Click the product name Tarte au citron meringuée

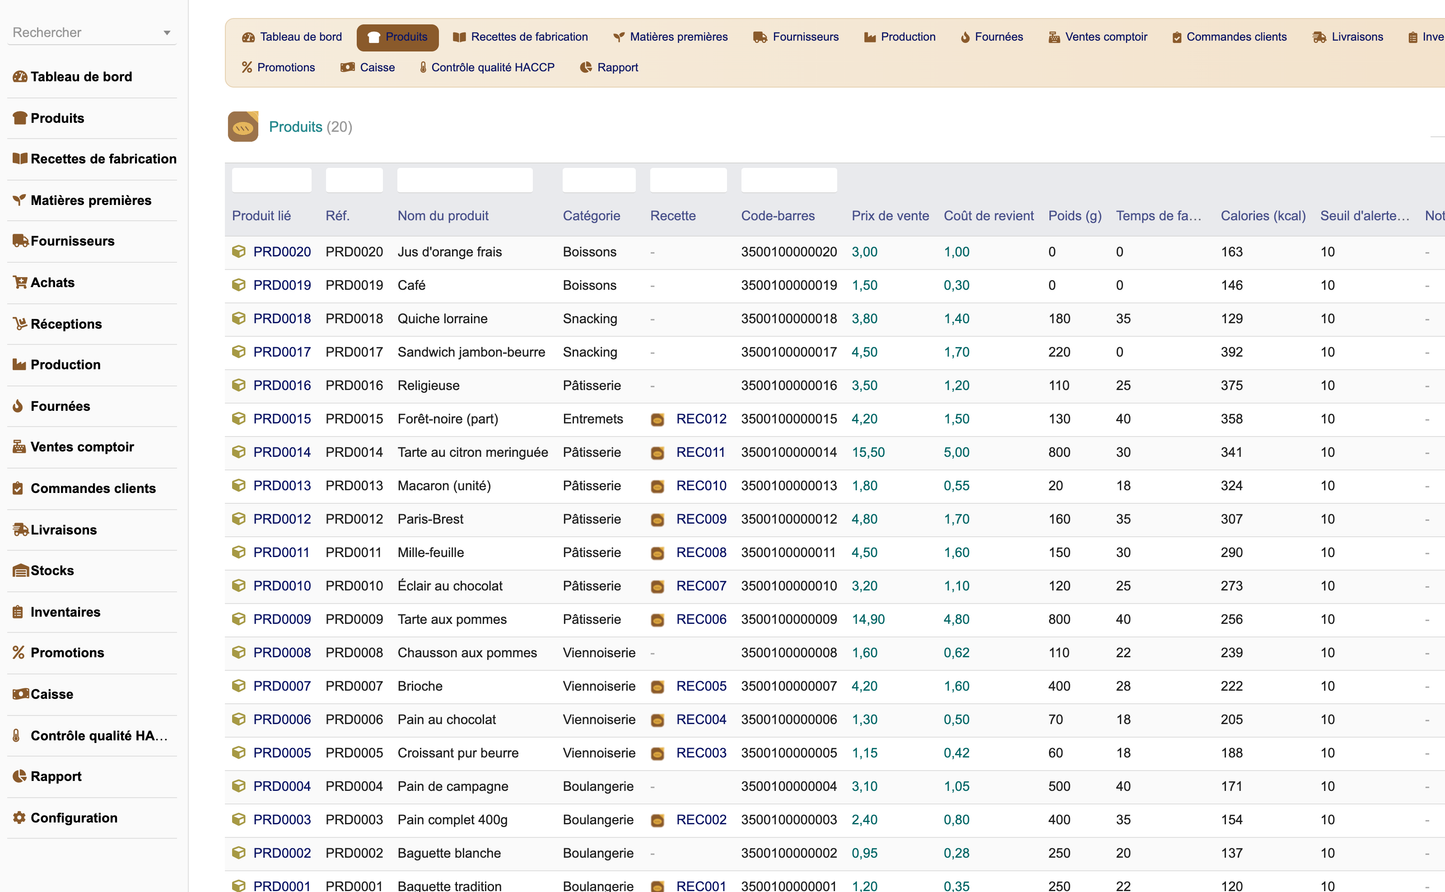(x=473, y=452)
